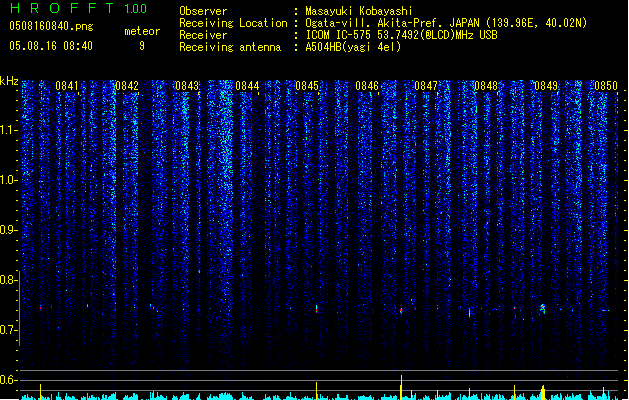
Task: Click the meteor label
Action: 142,31
